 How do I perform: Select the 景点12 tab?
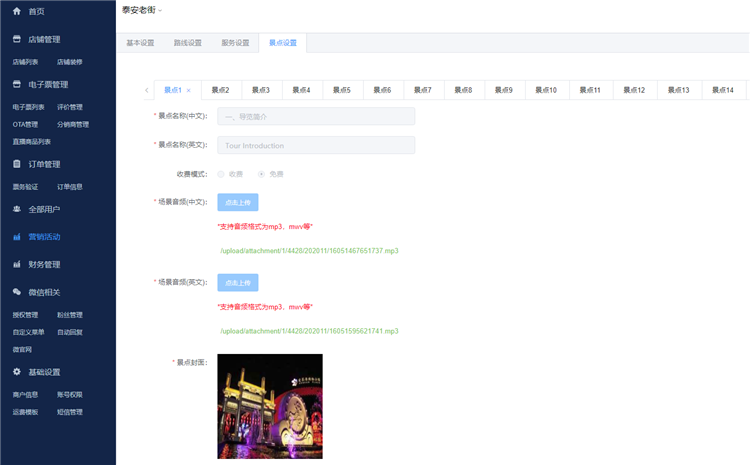click(634, 90)
